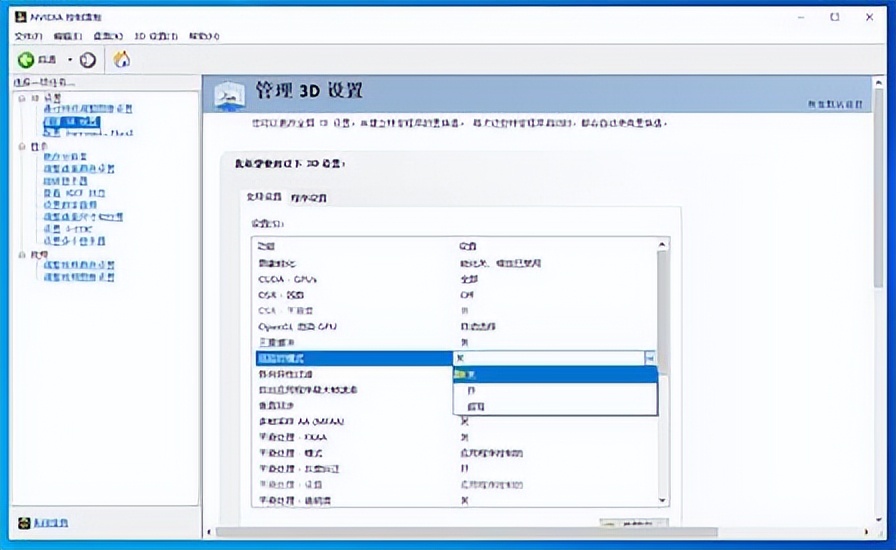Click the Restore button below settings list

[x=633, y=523]
